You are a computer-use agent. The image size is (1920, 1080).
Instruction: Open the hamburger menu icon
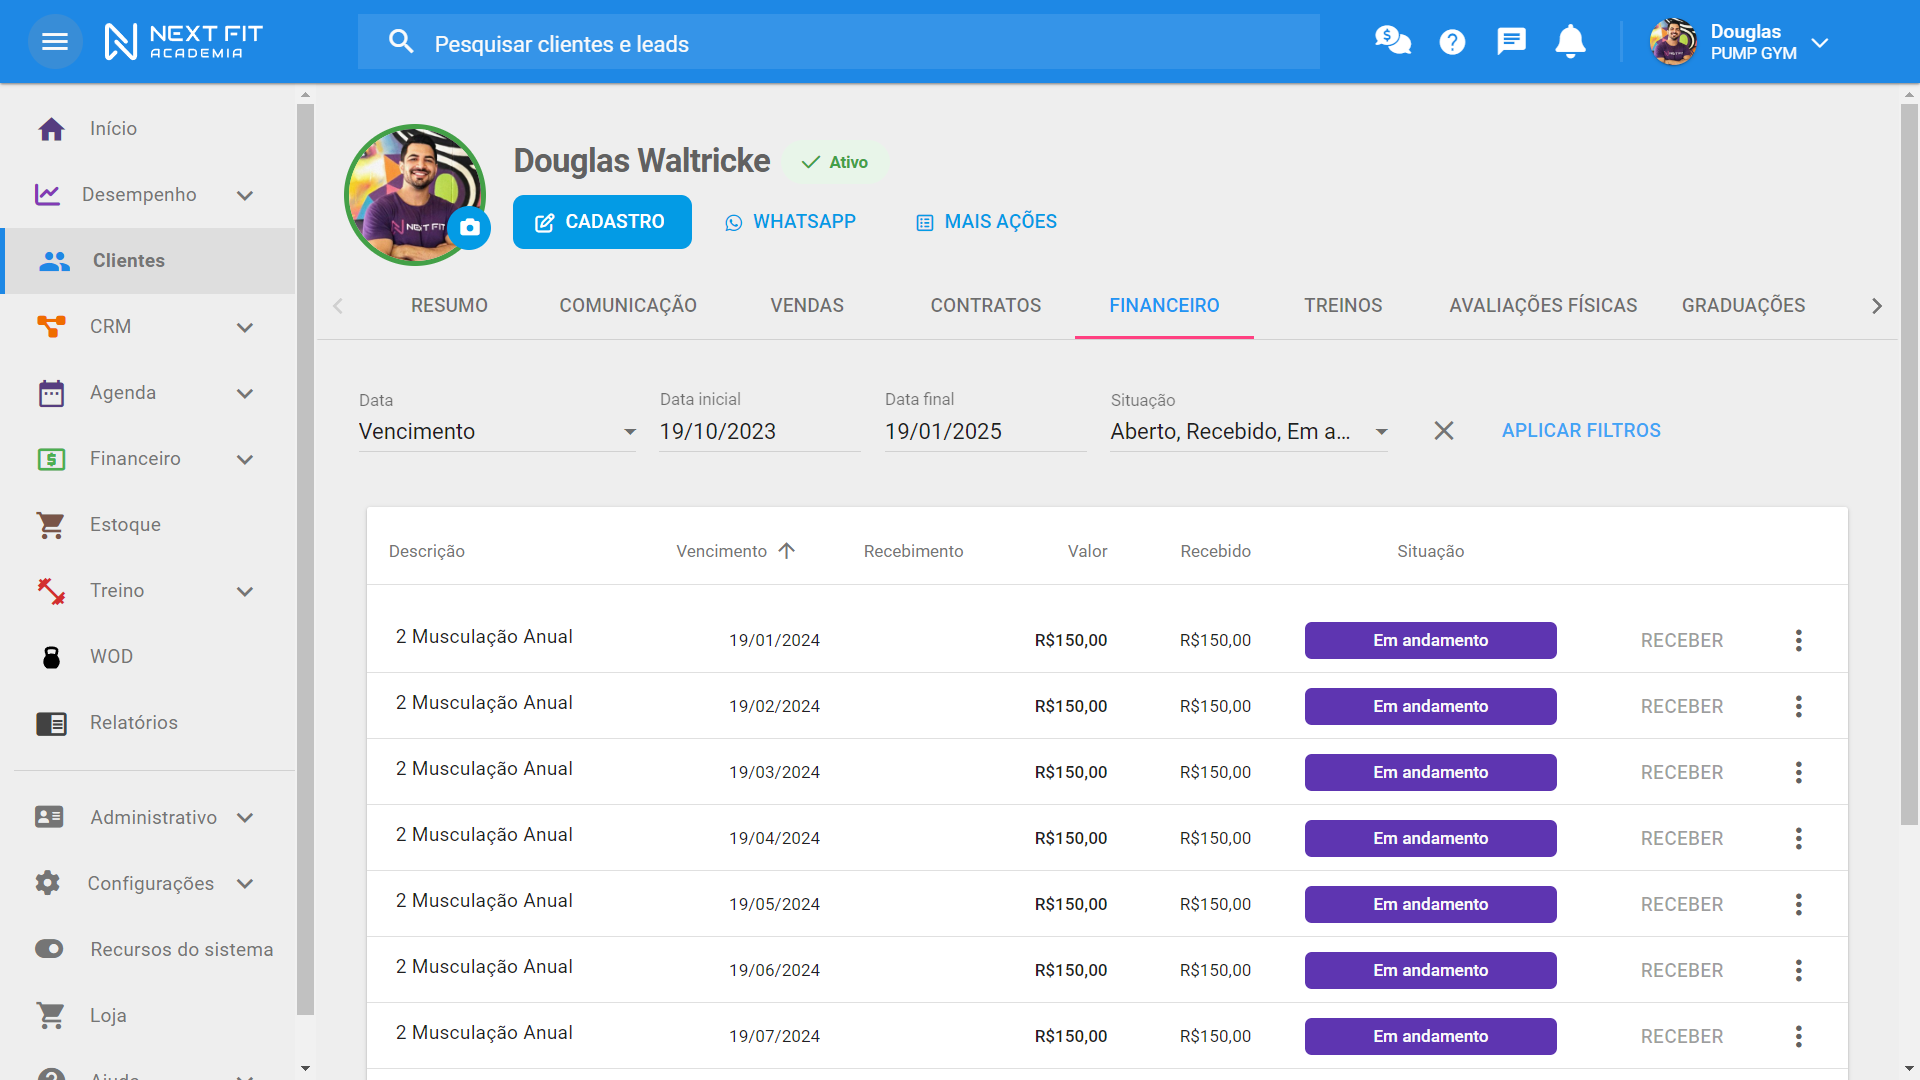[x=54, y=42]
